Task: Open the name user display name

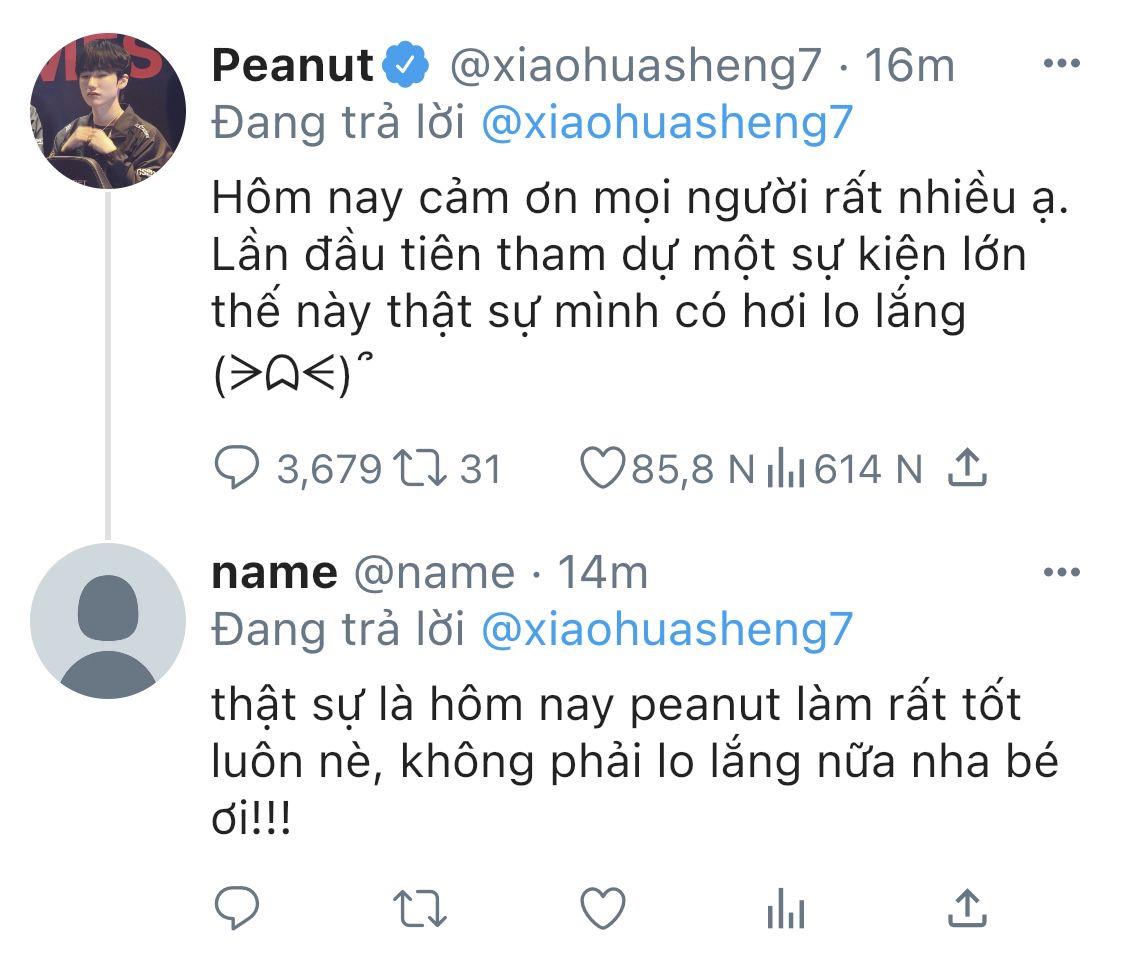Action: click(x=274, y=573)
